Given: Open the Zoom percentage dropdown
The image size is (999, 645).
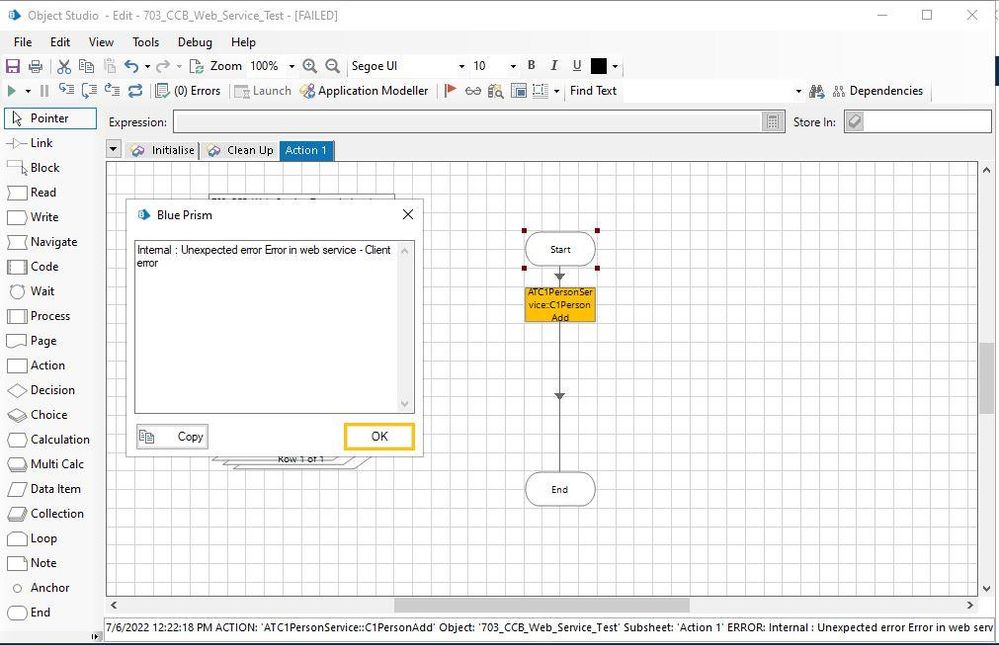Looking at the screenshot, I should 292,66.
